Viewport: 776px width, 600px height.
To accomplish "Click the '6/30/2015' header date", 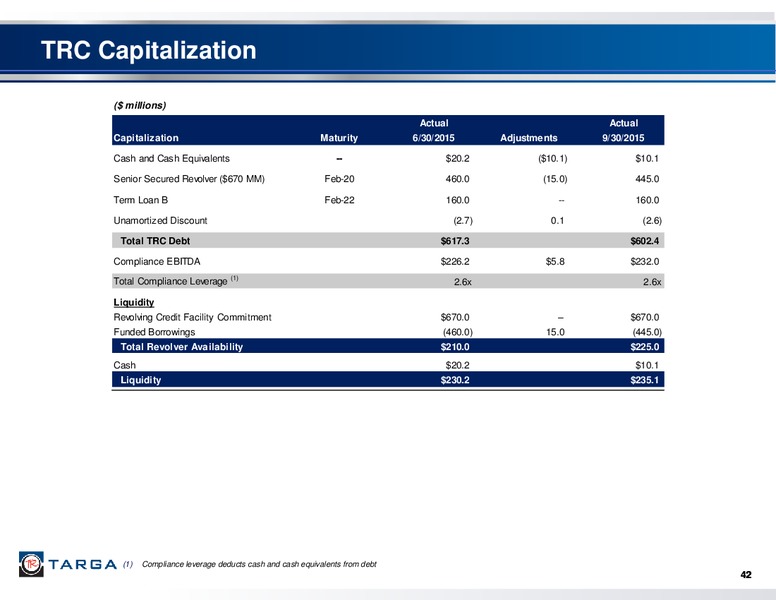I will click(434, 138).
